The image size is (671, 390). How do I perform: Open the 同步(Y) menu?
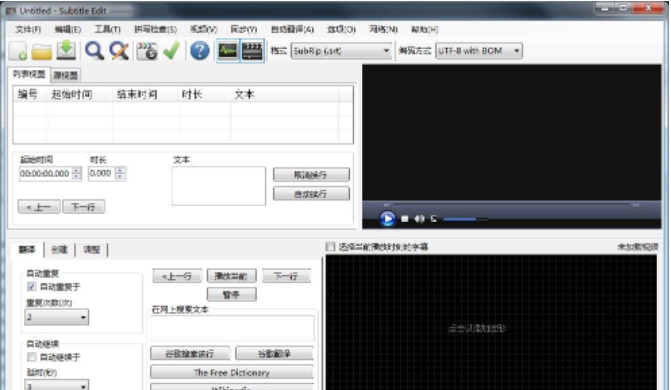pyautogui.click(x=243, y=29)
